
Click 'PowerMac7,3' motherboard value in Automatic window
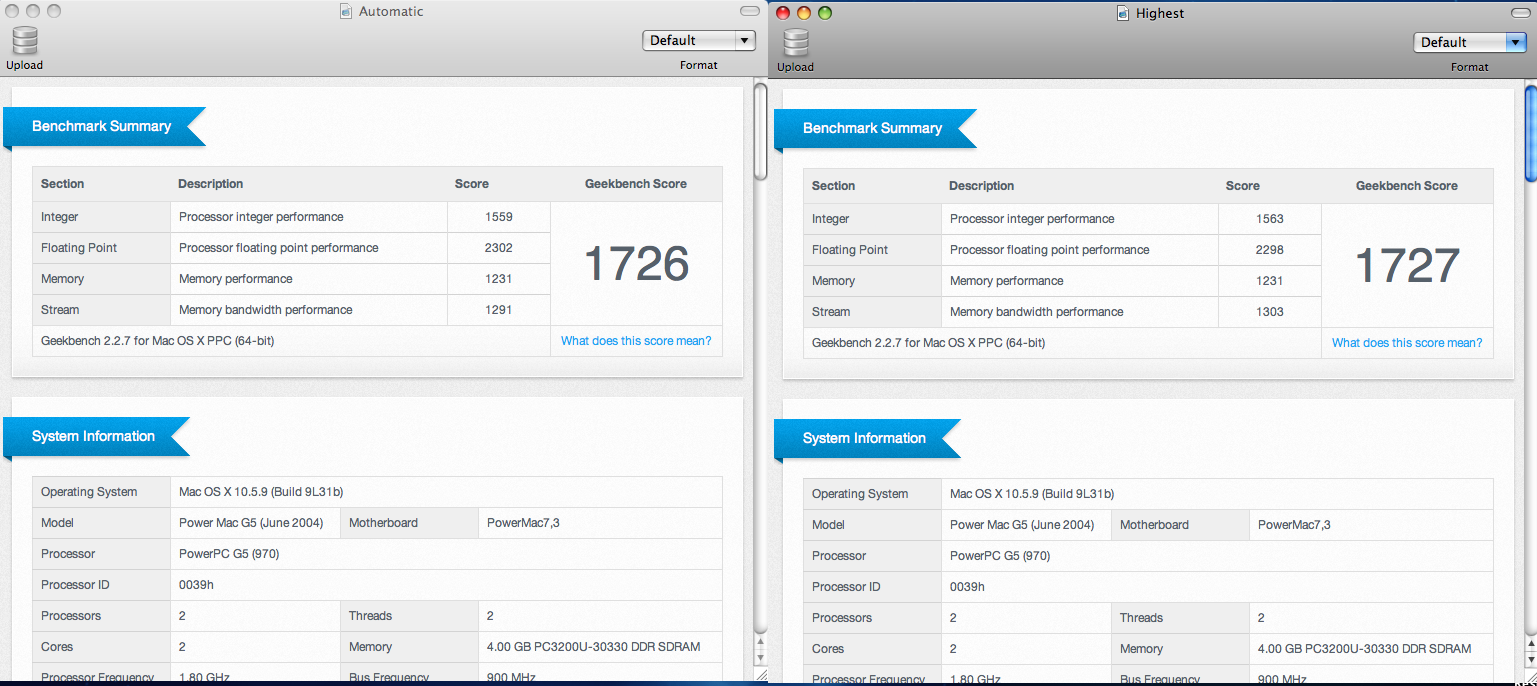(x=523, y=523)
